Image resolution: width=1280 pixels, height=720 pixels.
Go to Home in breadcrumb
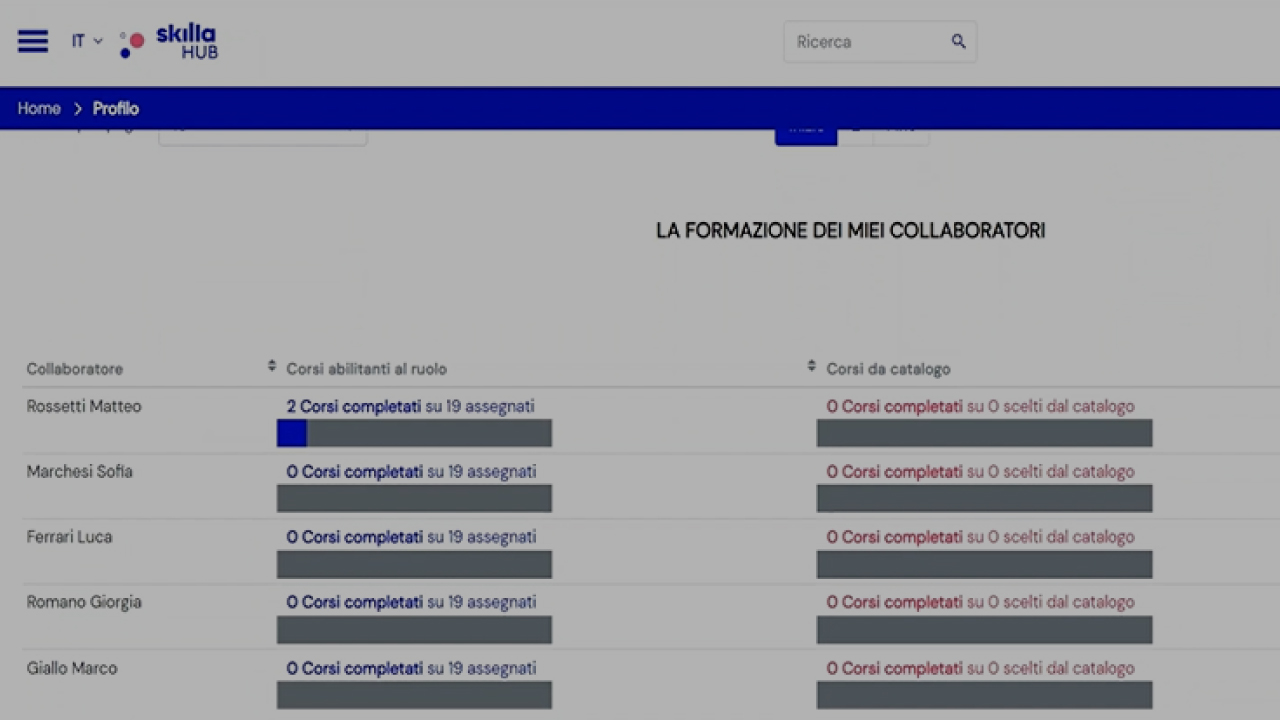[39, 109]
